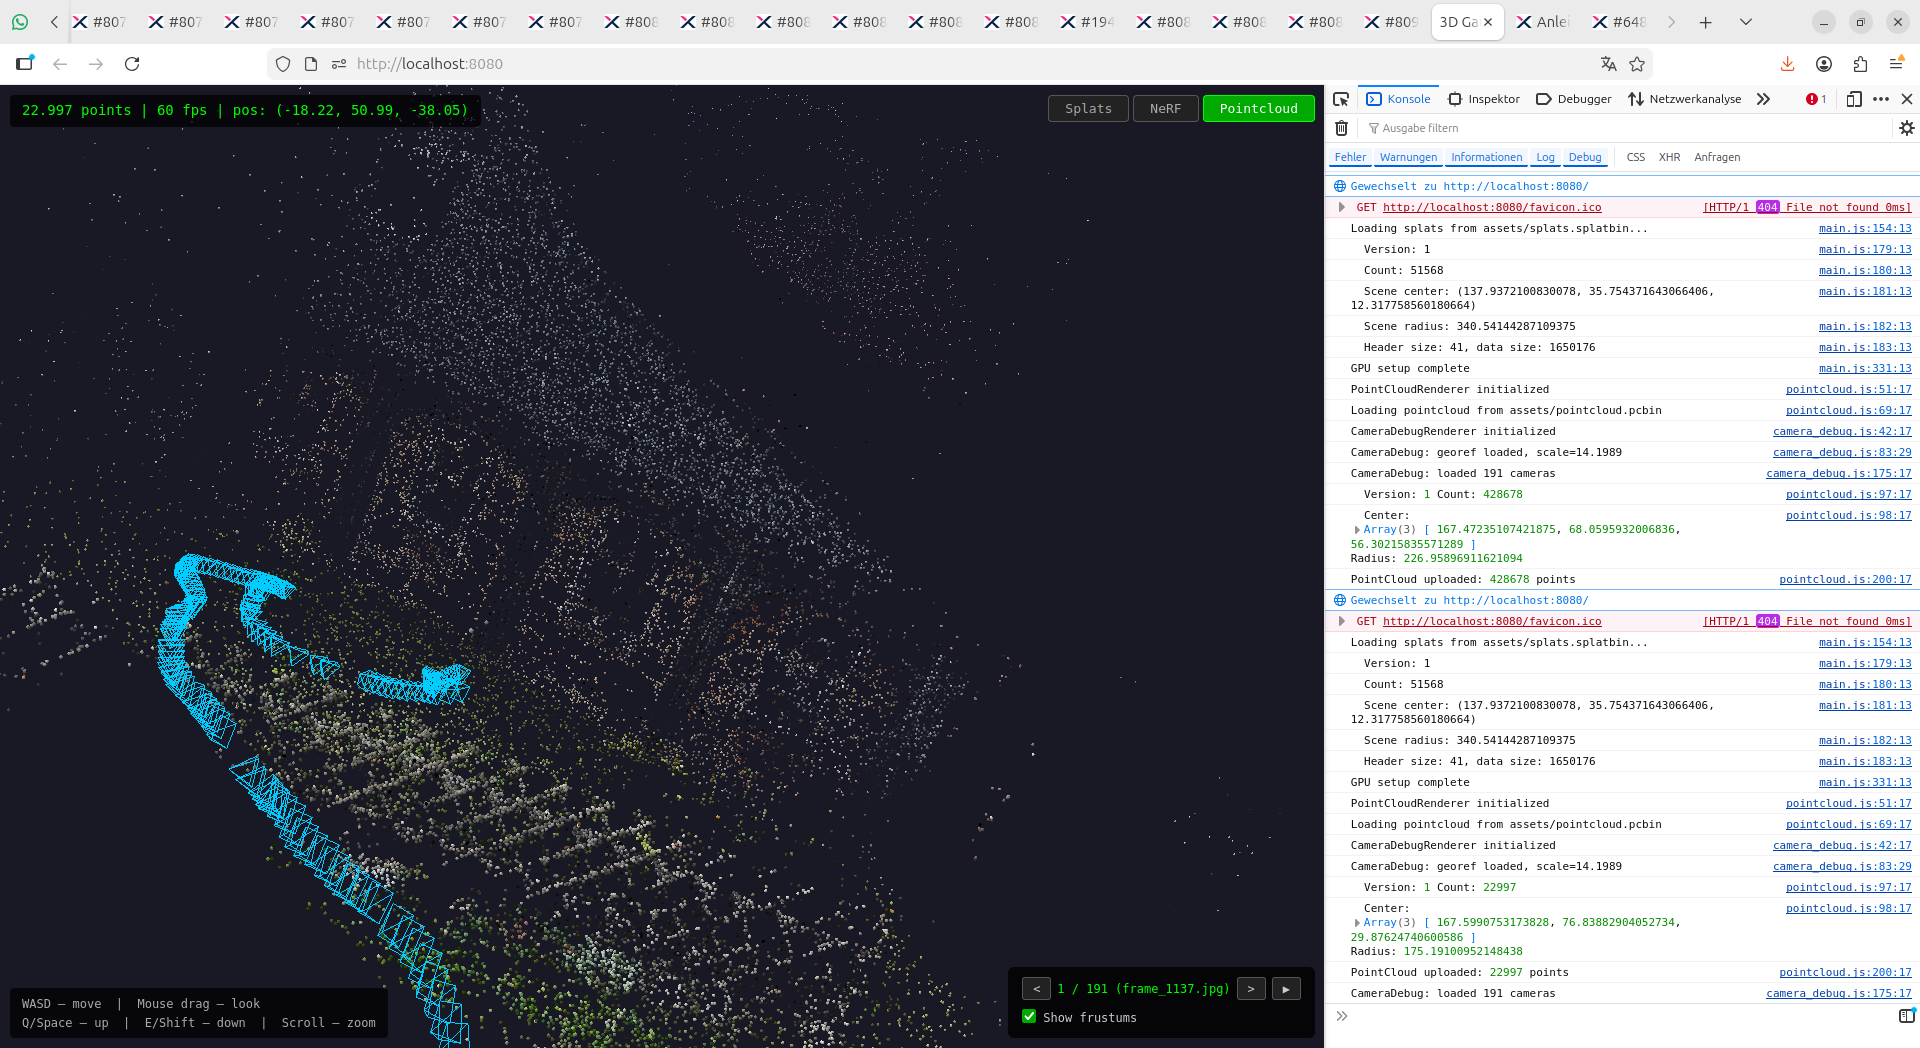This screenshot has height=1048, width=1920.
Task: Open console settings gear icon
Action: tap(1906, 128)
